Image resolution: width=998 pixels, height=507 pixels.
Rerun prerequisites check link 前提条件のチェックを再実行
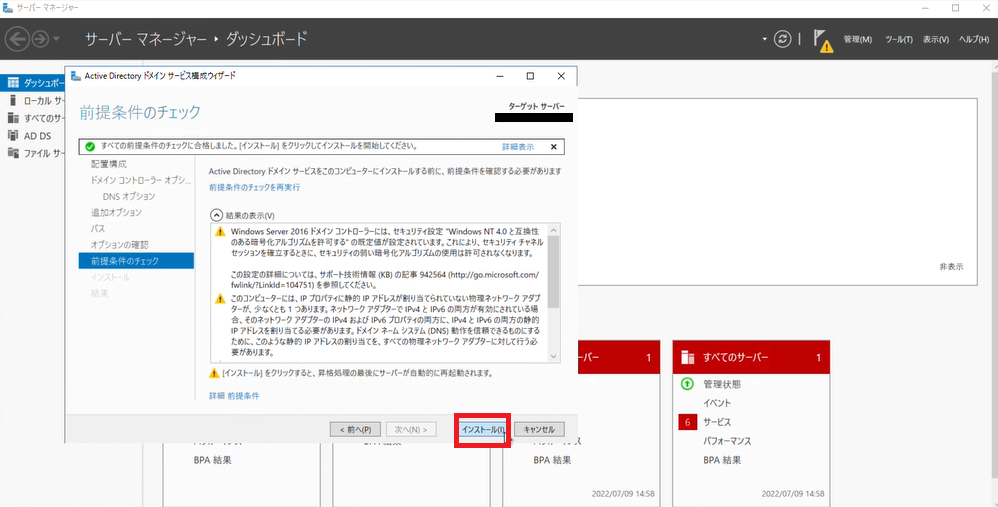coord(255,188)
